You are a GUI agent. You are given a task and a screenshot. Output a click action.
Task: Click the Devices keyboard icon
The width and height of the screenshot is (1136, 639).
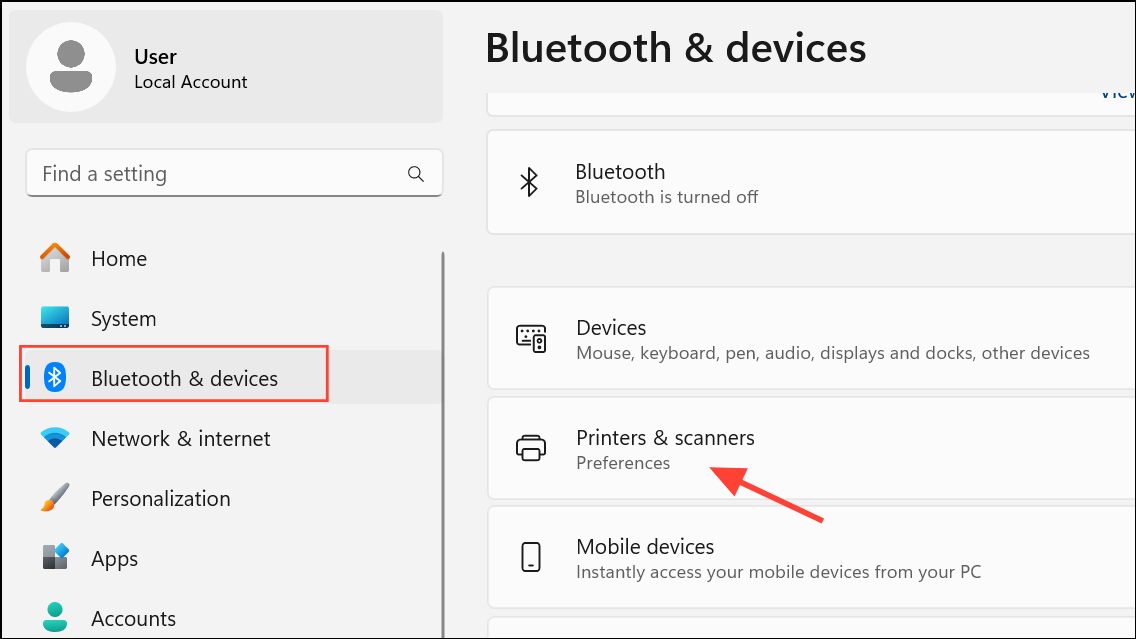(x=531, y=339)
